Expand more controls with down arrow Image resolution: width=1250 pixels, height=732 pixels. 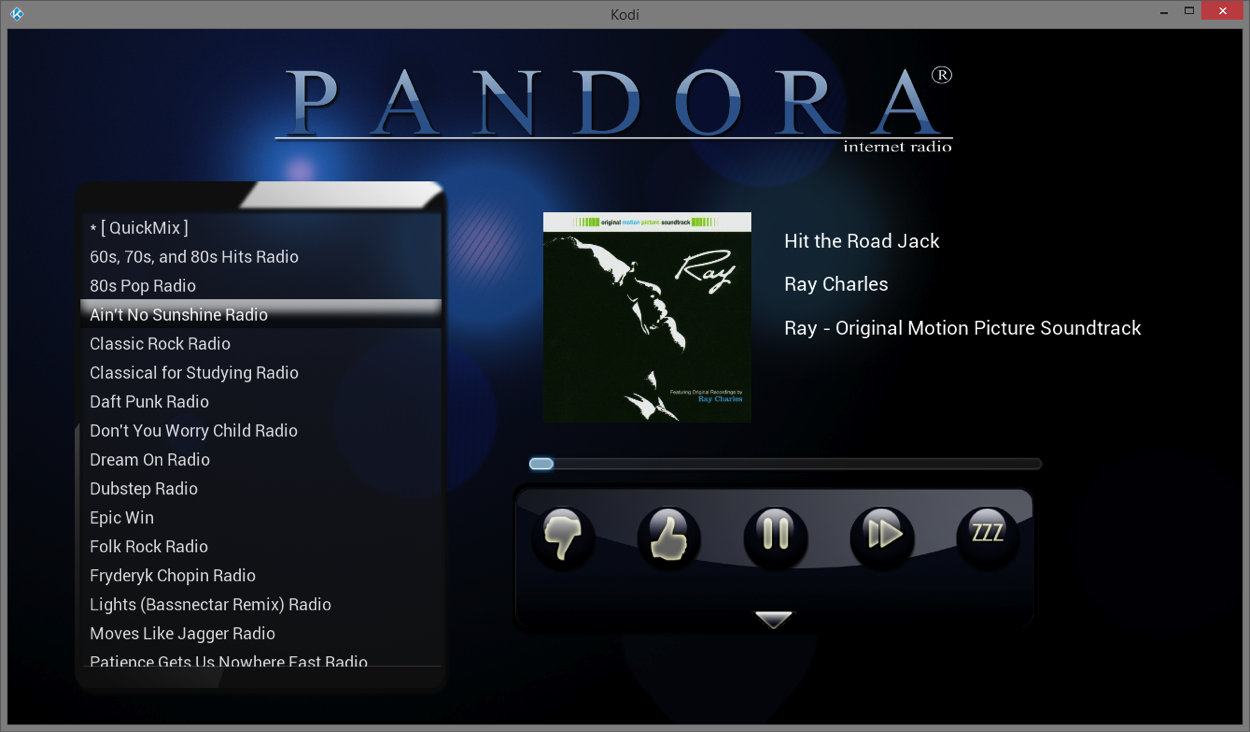pos(773,619)
